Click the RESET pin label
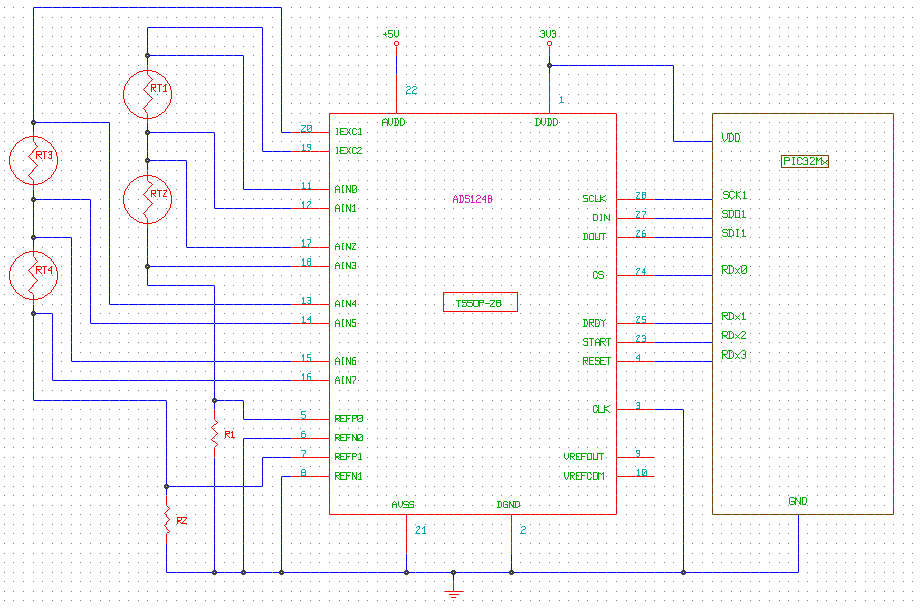 [x=597, y=362]
